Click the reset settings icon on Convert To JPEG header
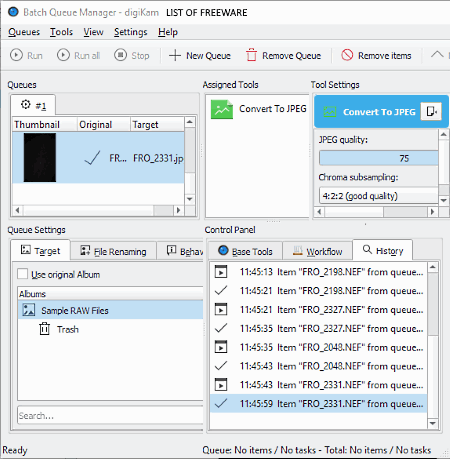The image size is (450, 459). [x=431, y=111]
